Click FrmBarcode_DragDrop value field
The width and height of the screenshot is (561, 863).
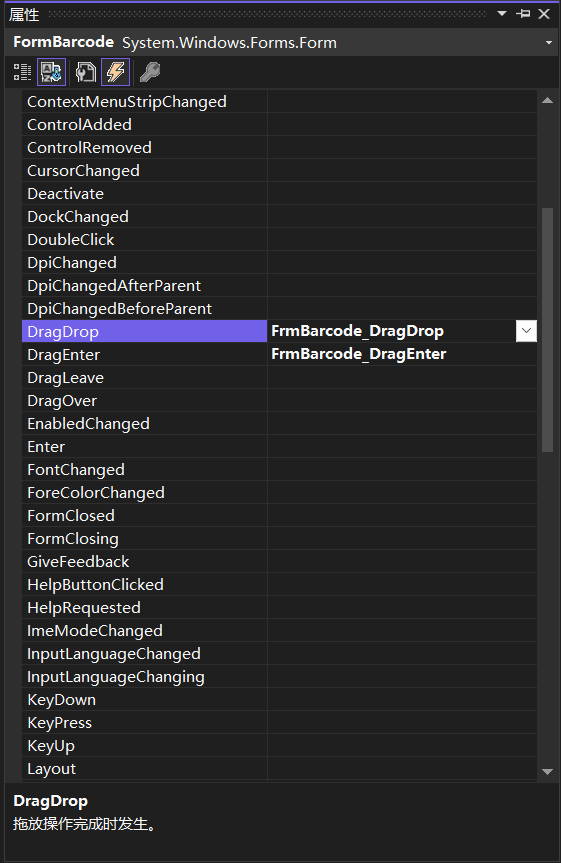(391, 331)
